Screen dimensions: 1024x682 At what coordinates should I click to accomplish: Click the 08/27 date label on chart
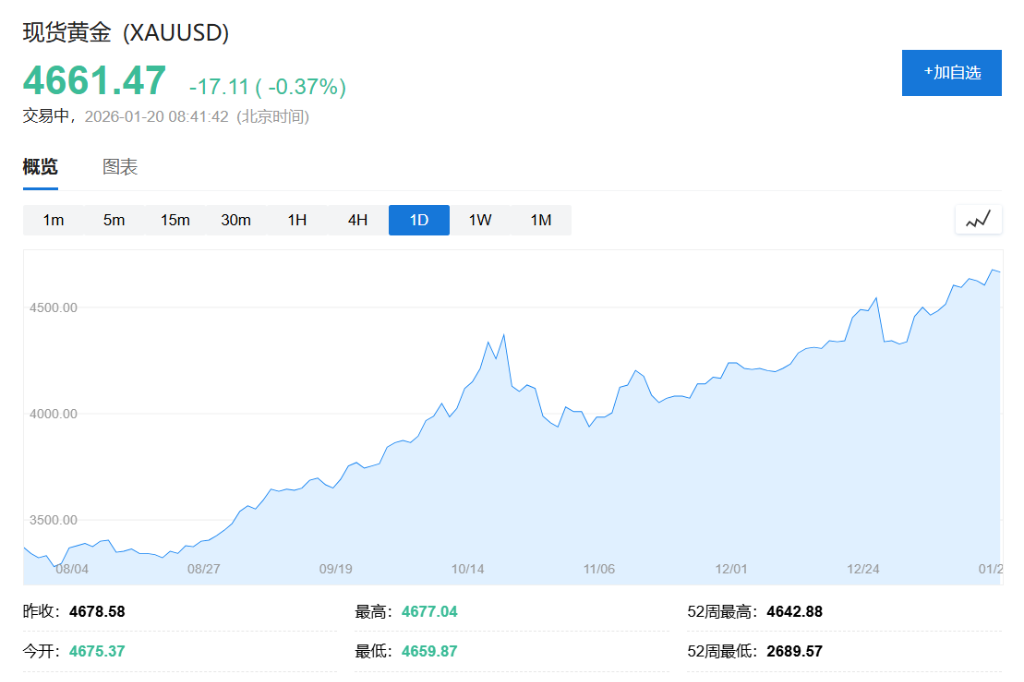click(203, 569)
